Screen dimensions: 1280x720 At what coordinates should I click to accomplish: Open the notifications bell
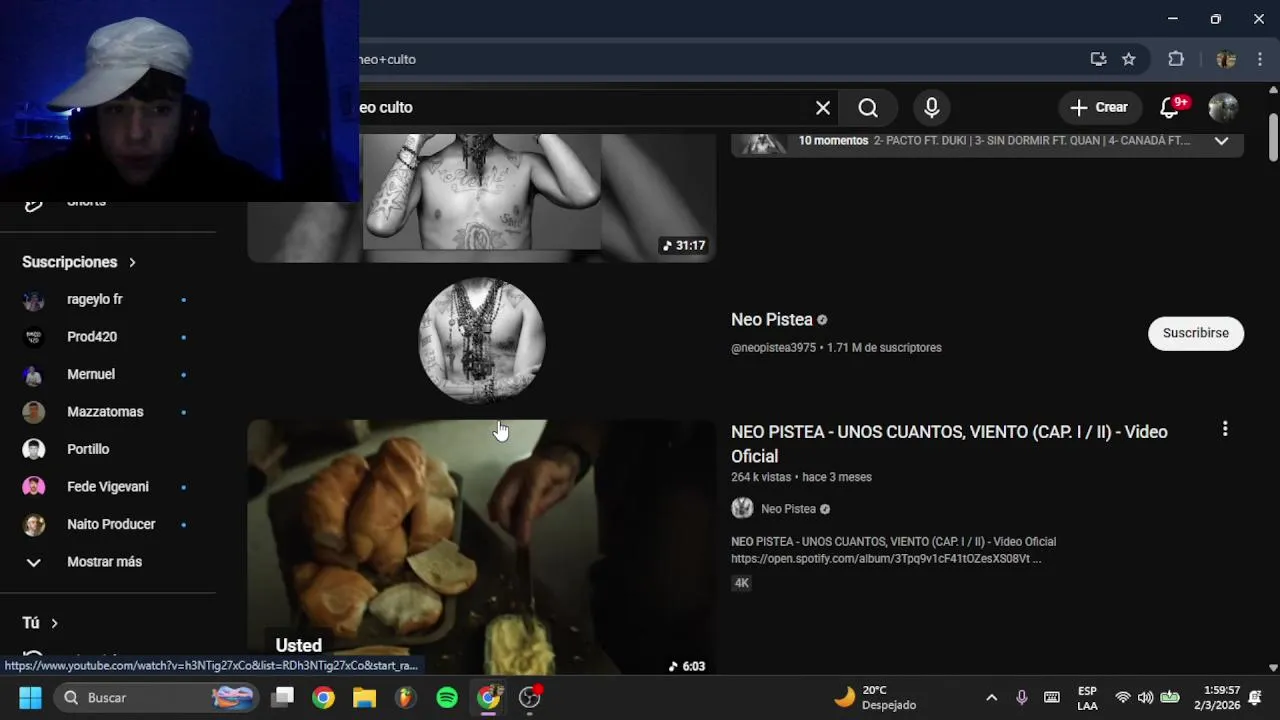tap(1169, 108)
